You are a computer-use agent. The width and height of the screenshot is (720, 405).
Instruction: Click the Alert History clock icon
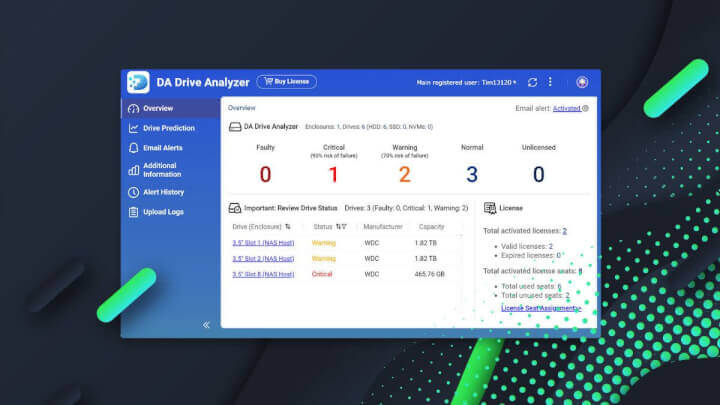click(x=133, y=192)
